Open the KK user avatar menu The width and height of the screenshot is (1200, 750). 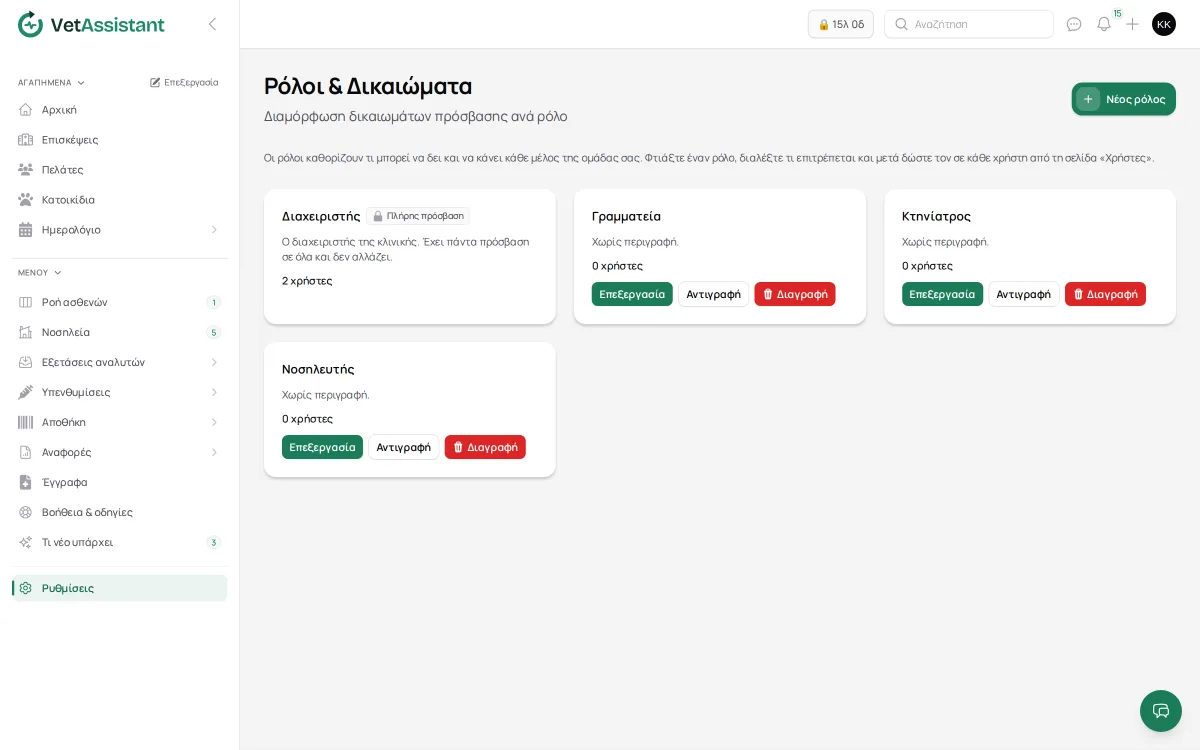point(1164,24)
